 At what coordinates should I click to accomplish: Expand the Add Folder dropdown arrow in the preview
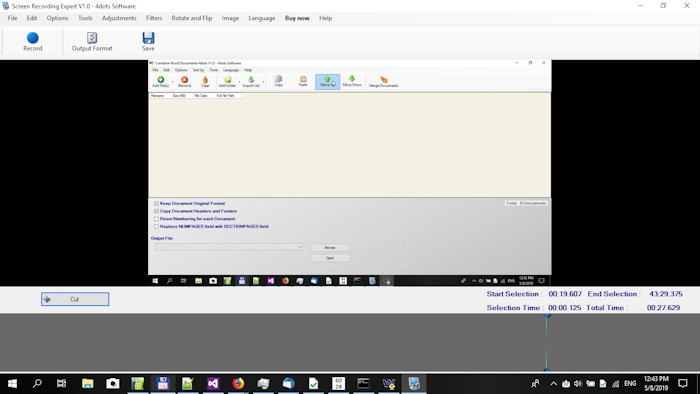click(239, 82)
